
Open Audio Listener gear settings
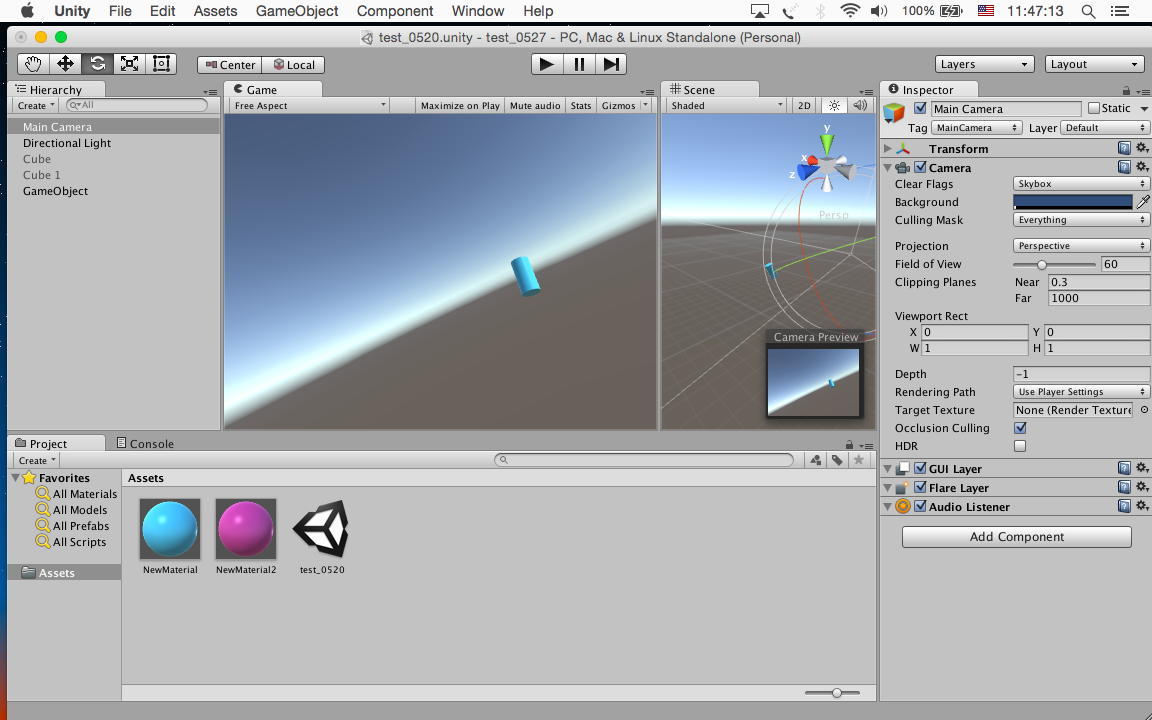point(1142,506)
